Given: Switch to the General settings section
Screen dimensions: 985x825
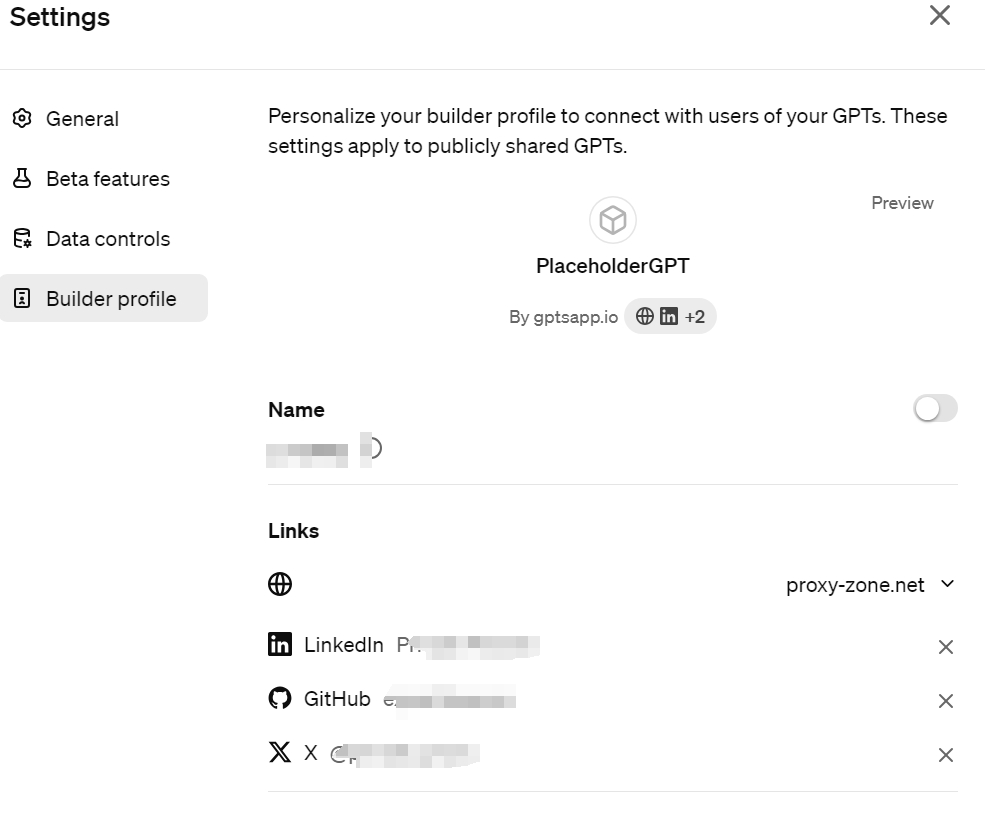Looking at the screenshot, I should [82, 118].
